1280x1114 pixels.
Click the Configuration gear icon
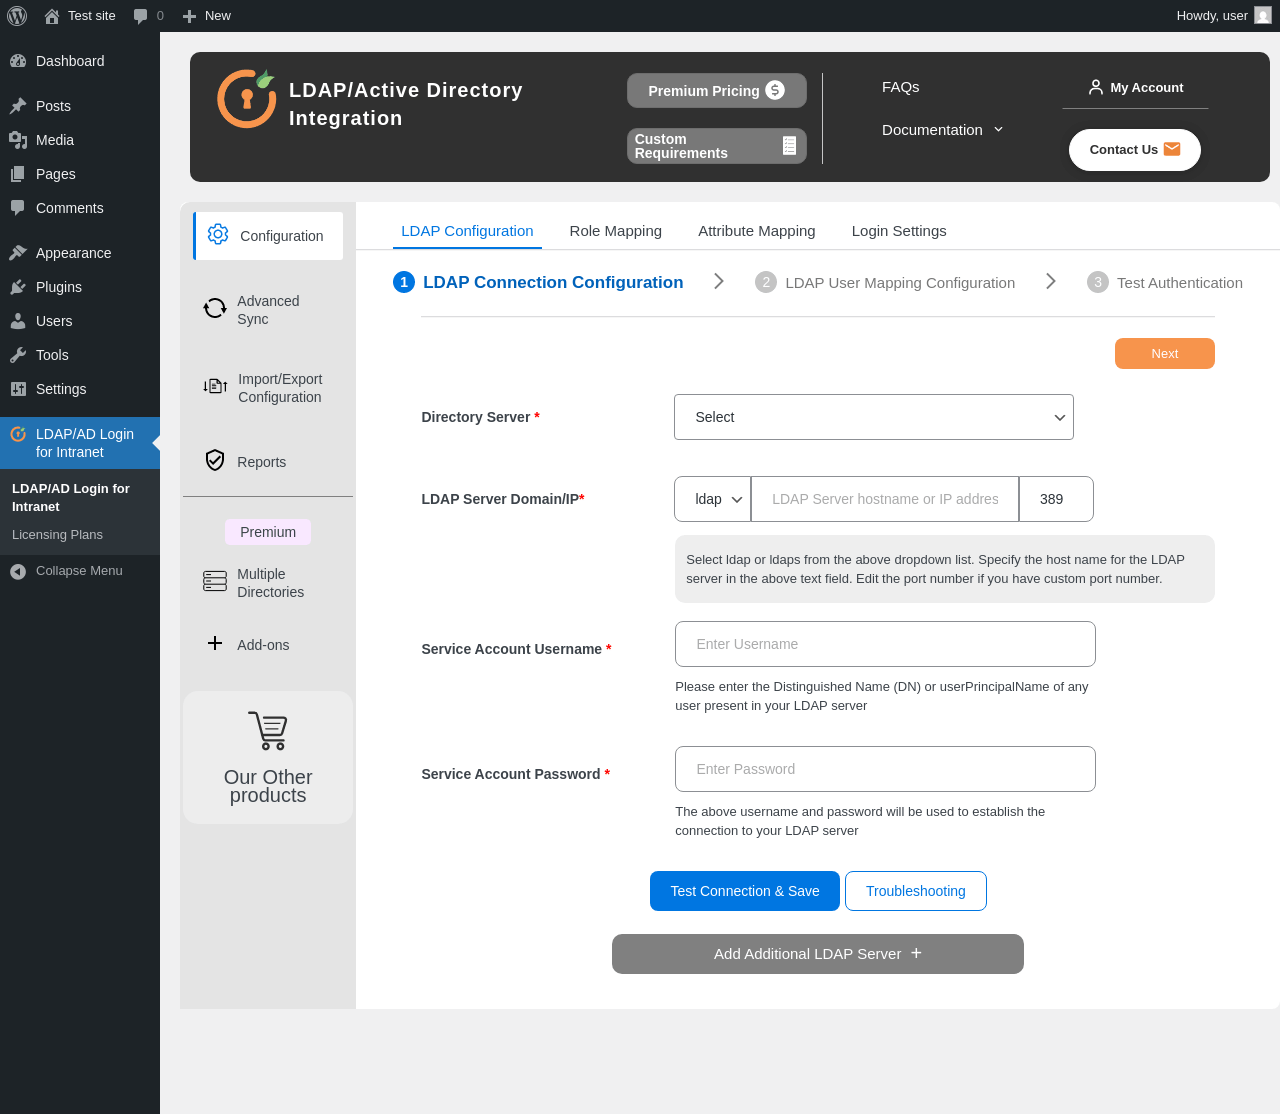pos(218,234)
